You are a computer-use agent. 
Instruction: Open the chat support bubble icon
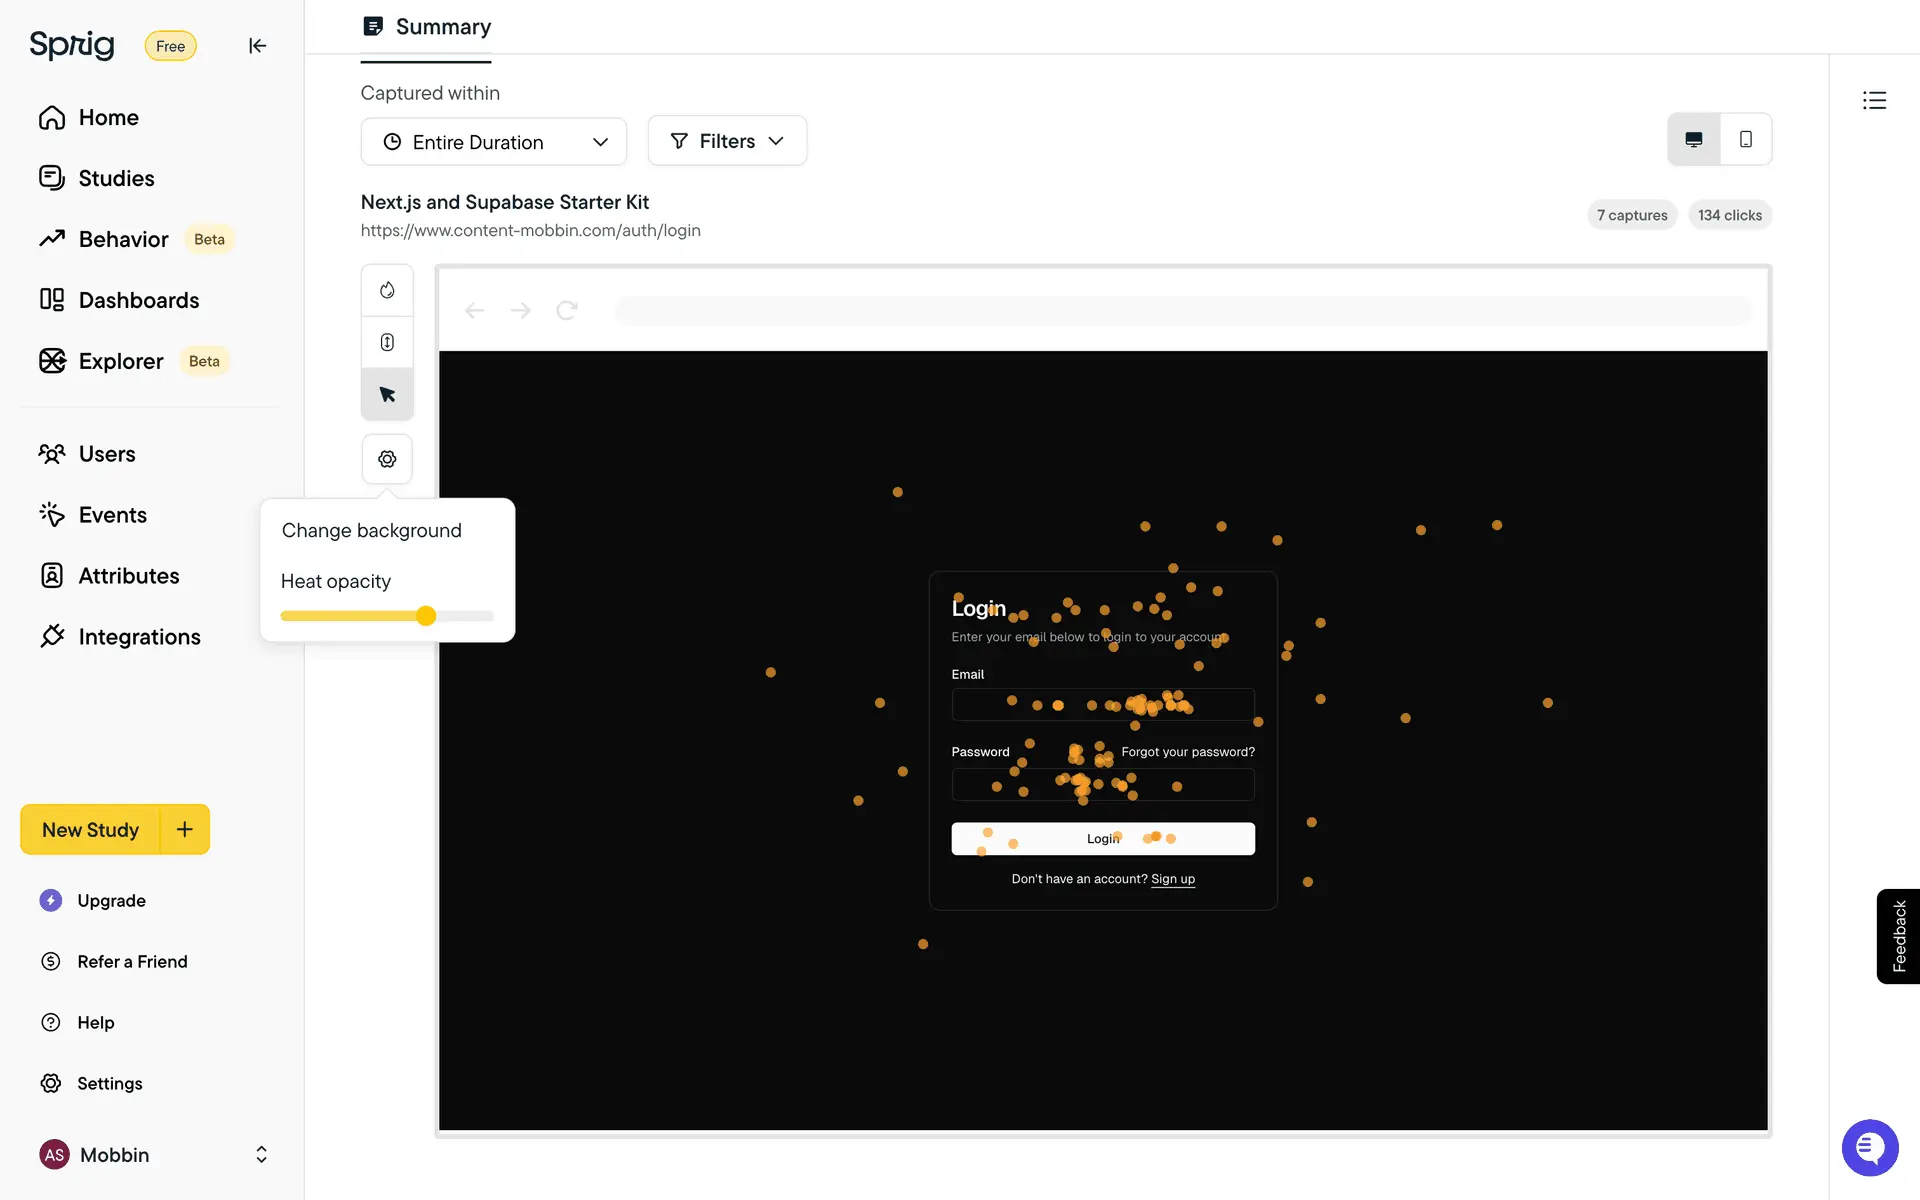[x=1869, y=1147]
